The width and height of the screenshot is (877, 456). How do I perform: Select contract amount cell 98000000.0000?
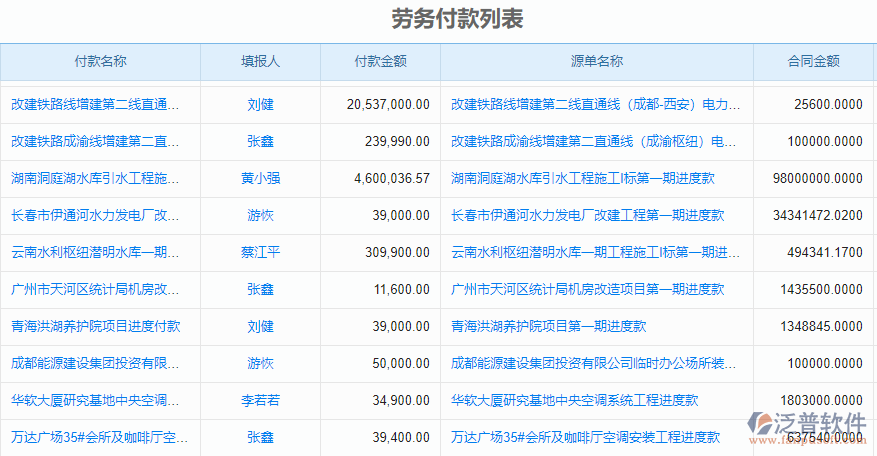[x=817, y=178]
